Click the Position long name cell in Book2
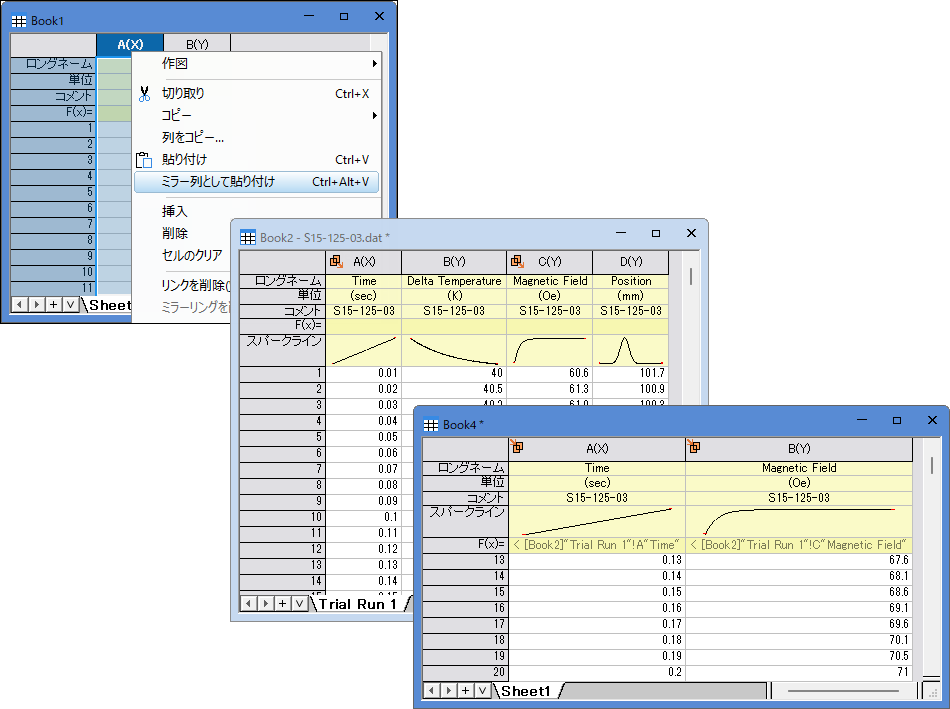 631,281
